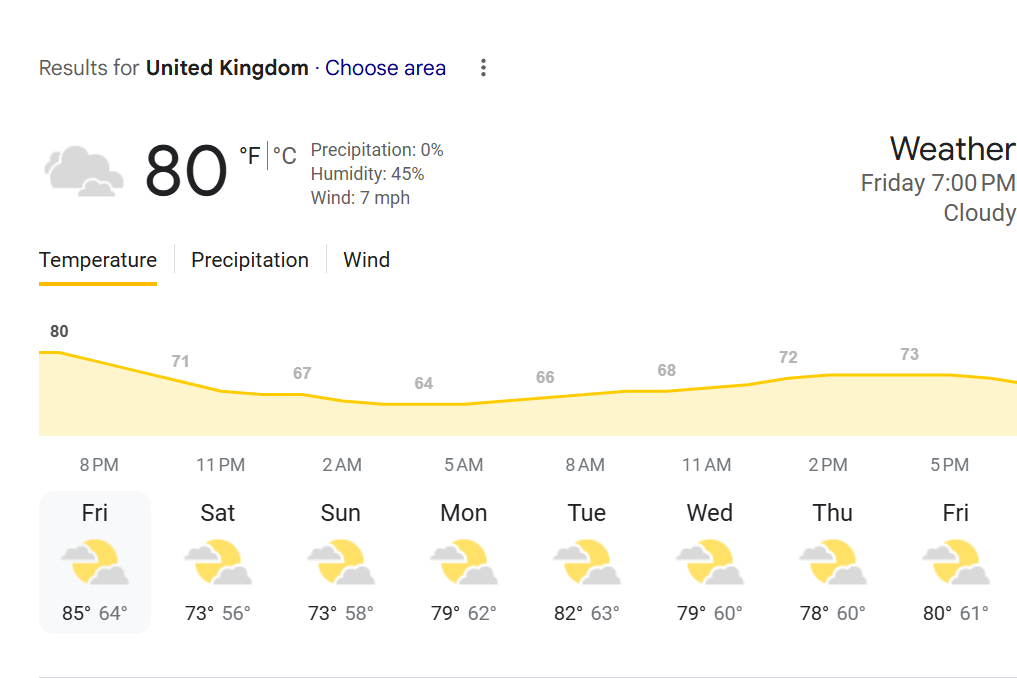Select the Temperature tab
The height and width of the screenshot is (678, 1017).
pos(98,260)
